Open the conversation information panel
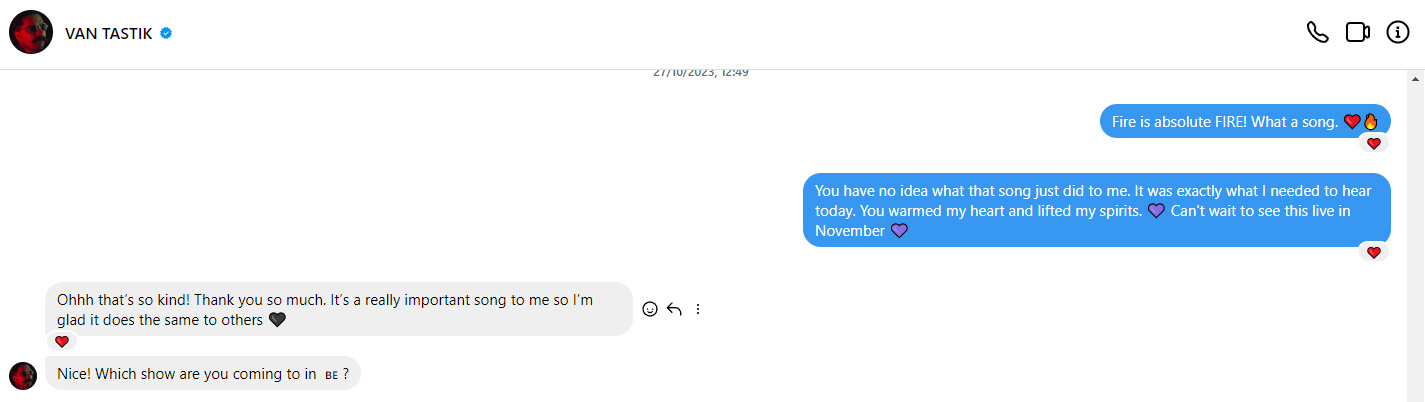This screenshot has height=402, width=1425. click(1397, 32)
